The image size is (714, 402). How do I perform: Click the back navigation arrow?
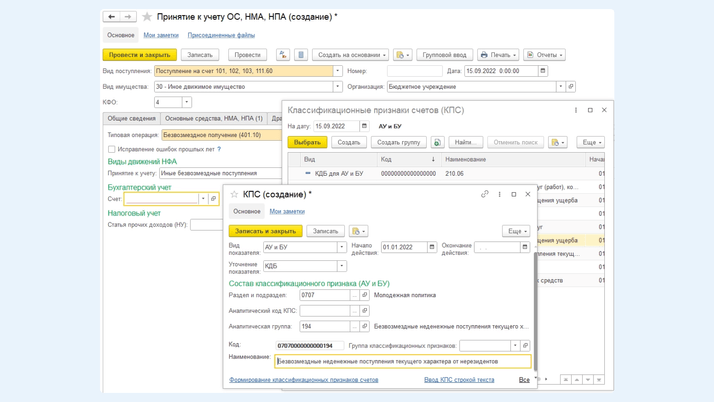click(x=112, y=17)
